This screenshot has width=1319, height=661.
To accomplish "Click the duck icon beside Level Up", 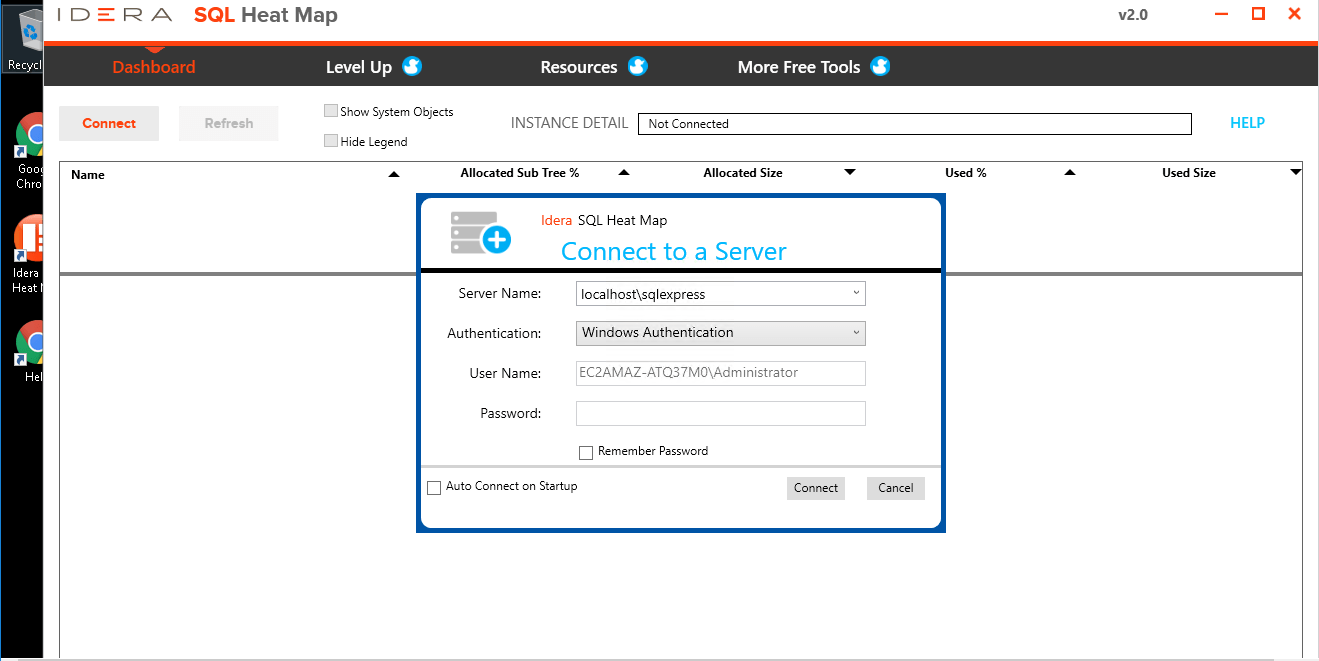I will point(412,67).
